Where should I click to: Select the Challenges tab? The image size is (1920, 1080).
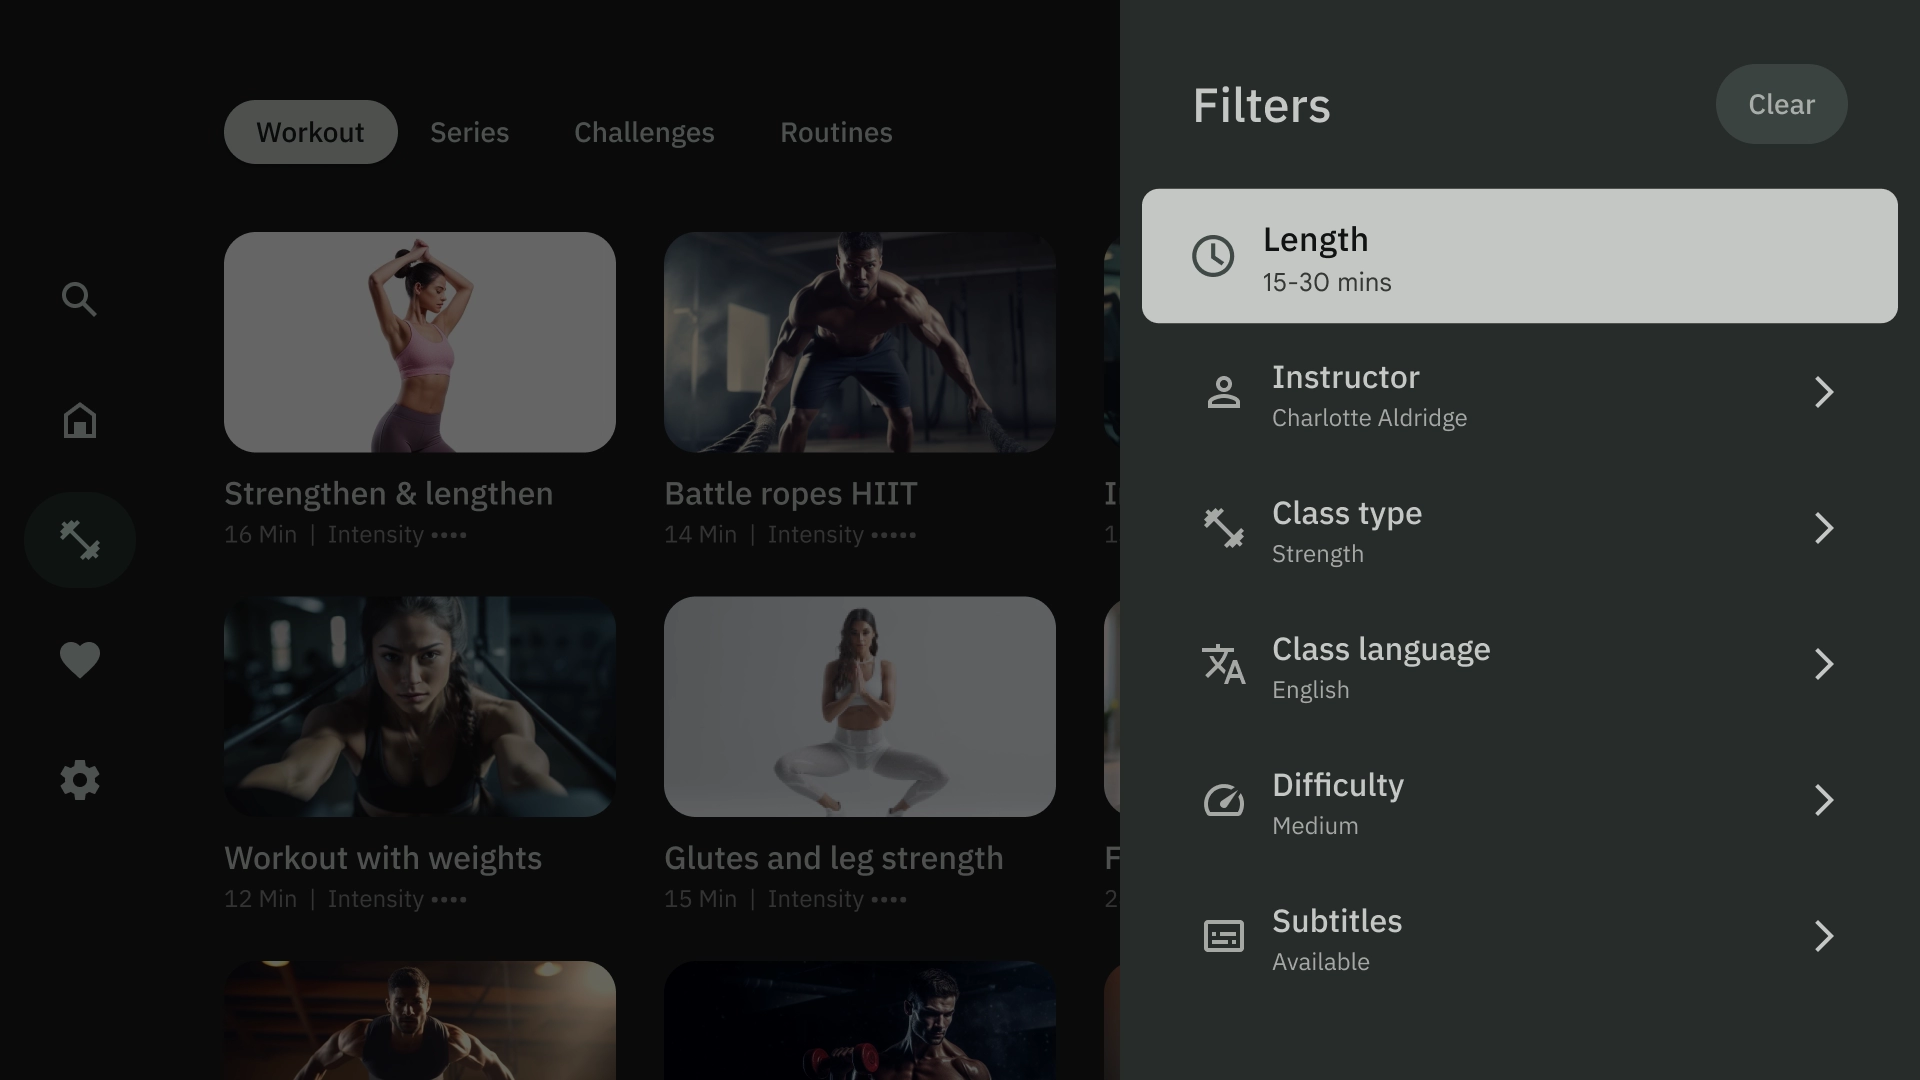(645, 132)
